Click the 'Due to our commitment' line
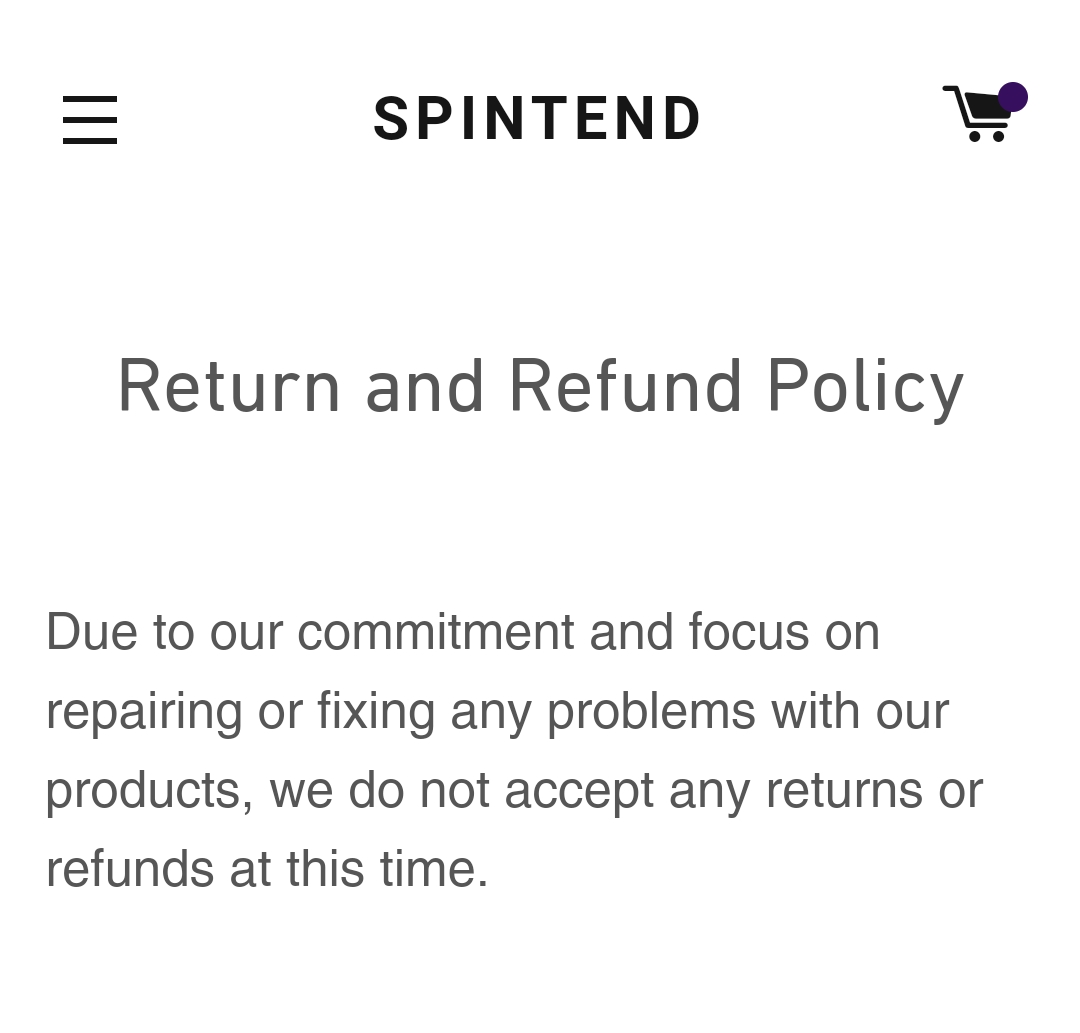 462,632
